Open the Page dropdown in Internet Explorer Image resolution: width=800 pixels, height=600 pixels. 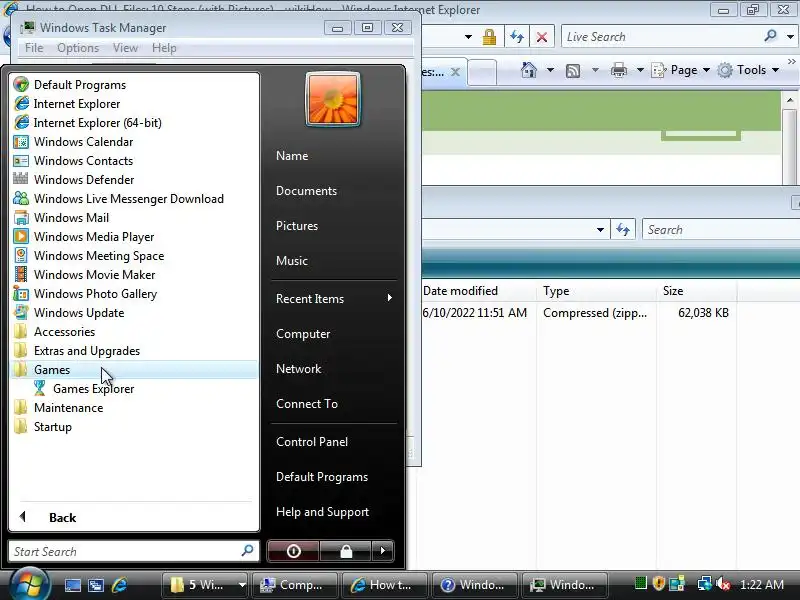pos(681,70)
